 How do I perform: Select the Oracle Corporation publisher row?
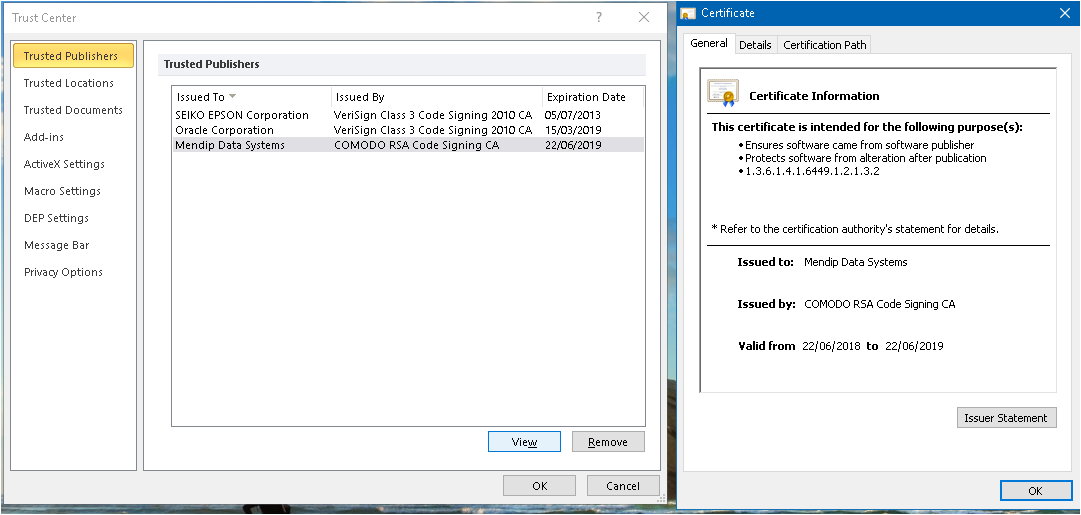click(408, 130)
